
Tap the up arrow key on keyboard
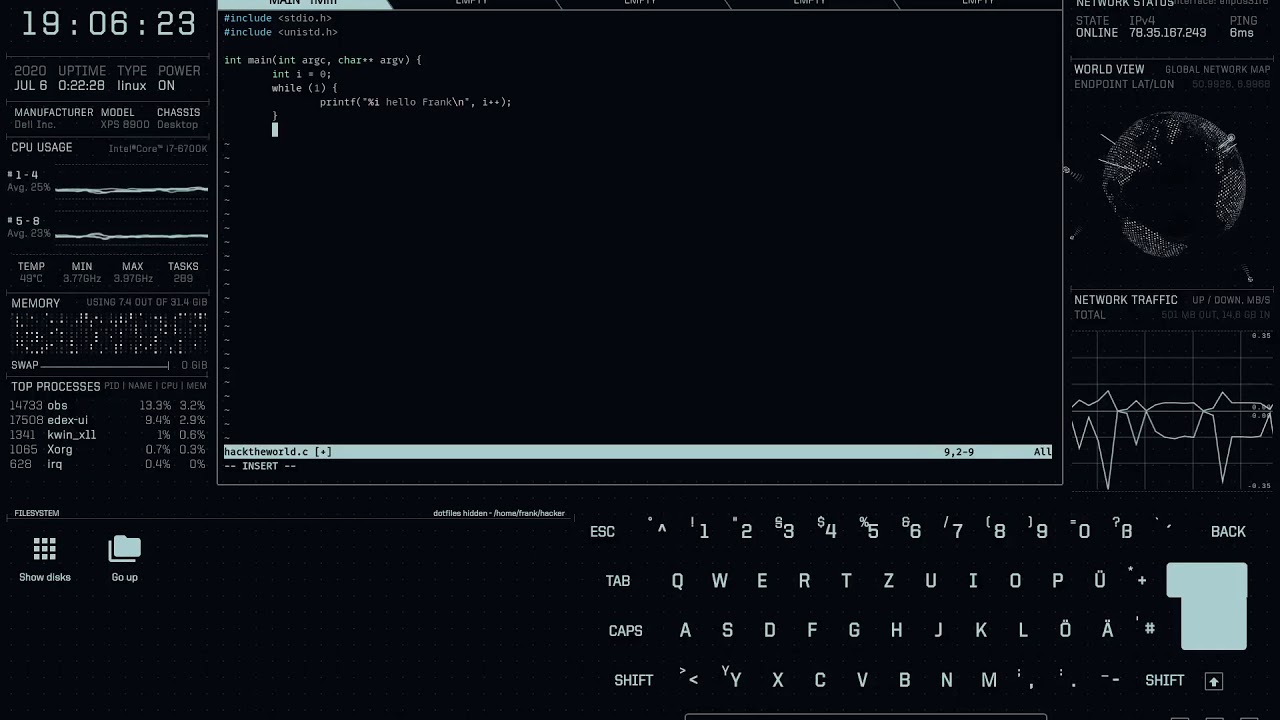click(1214, 681)
